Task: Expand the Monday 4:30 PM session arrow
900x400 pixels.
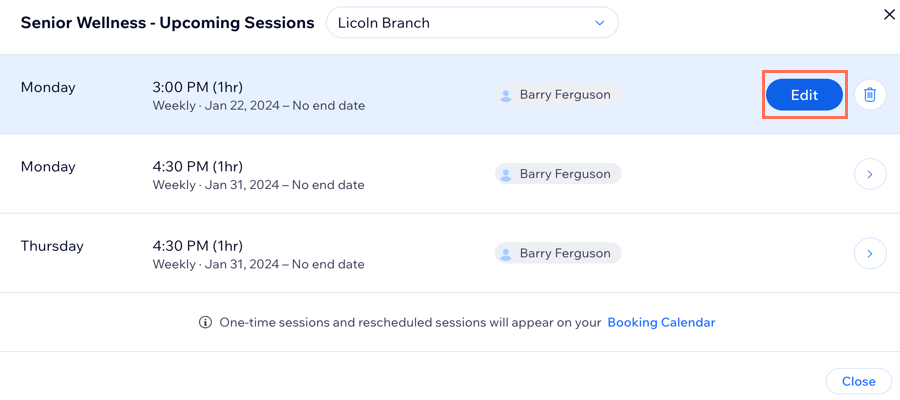Action: coord(870,174)
